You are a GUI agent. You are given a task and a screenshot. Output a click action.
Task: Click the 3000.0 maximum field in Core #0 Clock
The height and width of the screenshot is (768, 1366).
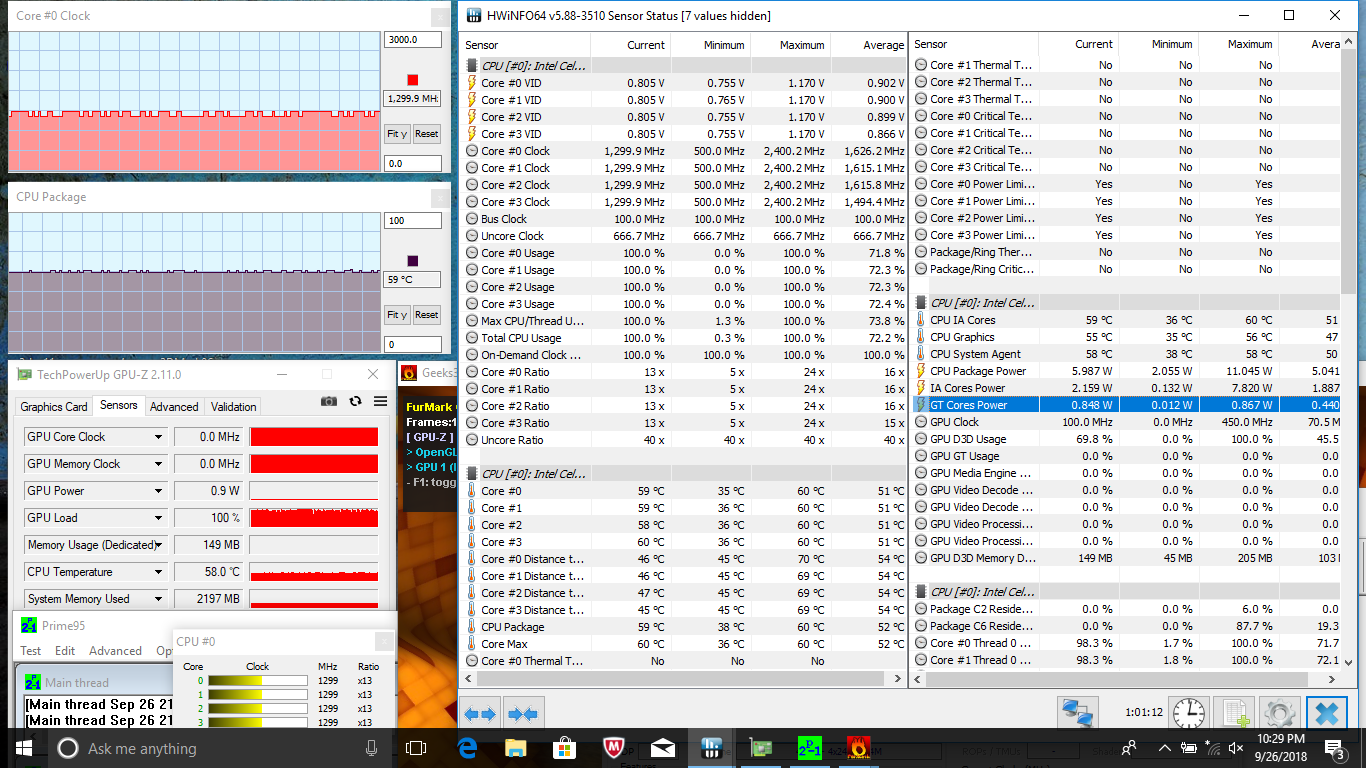[x=412, y=40]
